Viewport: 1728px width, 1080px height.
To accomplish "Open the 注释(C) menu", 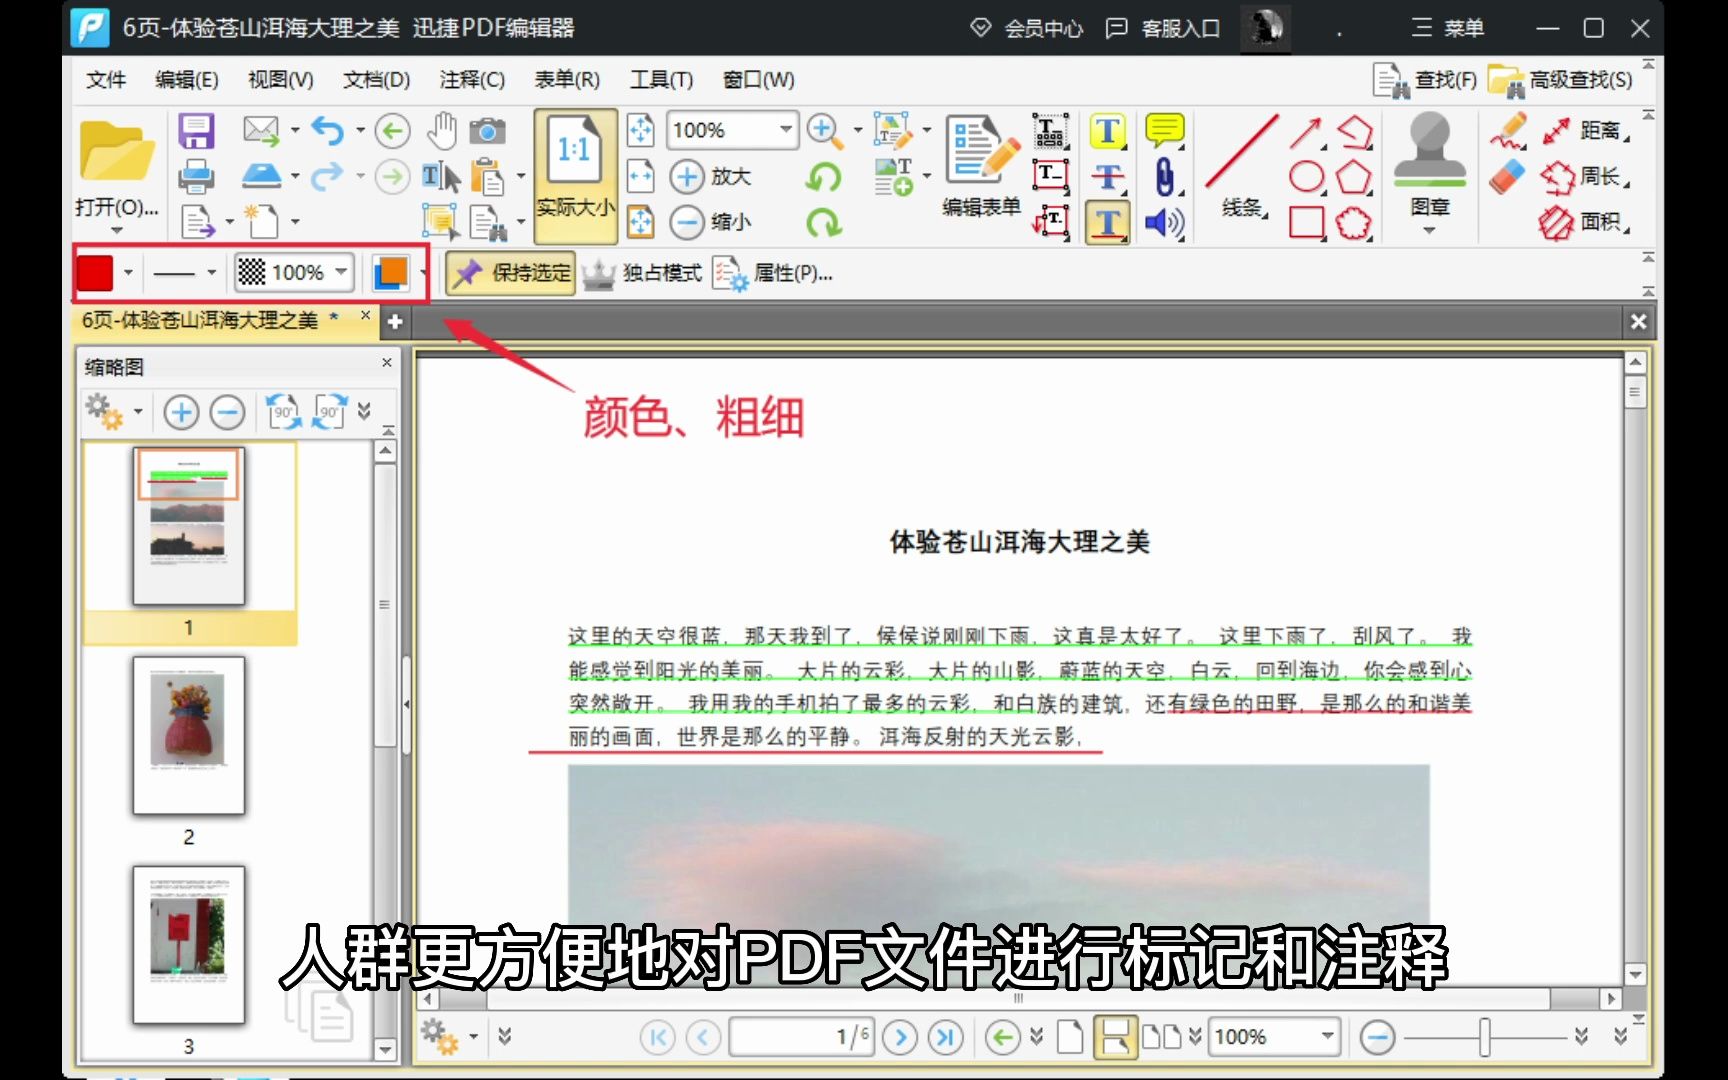I will click(x=471, y=80).
